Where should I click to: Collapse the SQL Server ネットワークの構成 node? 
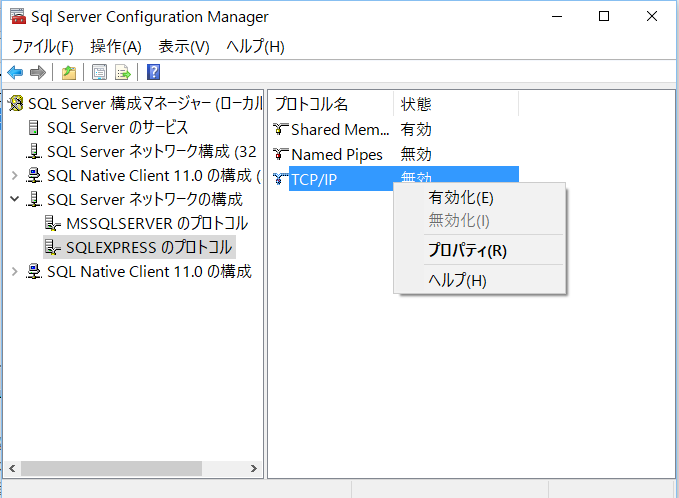pyautogui.click(x=15, y=199)
